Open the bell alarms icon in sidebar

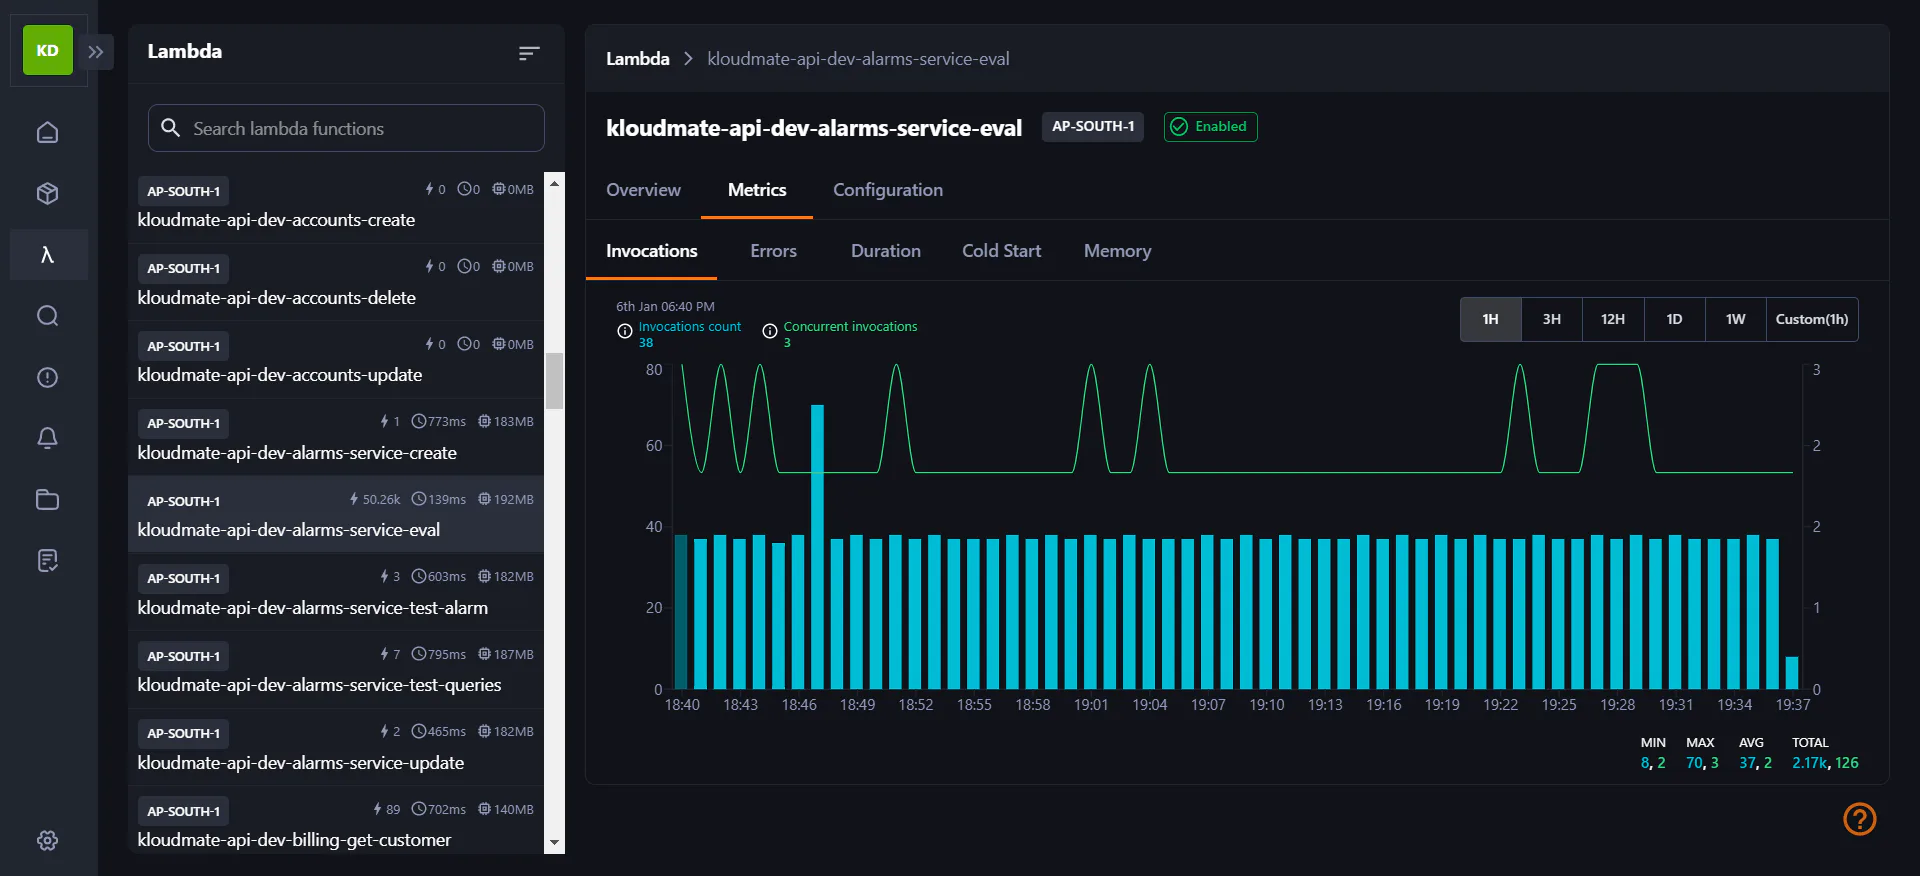point(47,438)
